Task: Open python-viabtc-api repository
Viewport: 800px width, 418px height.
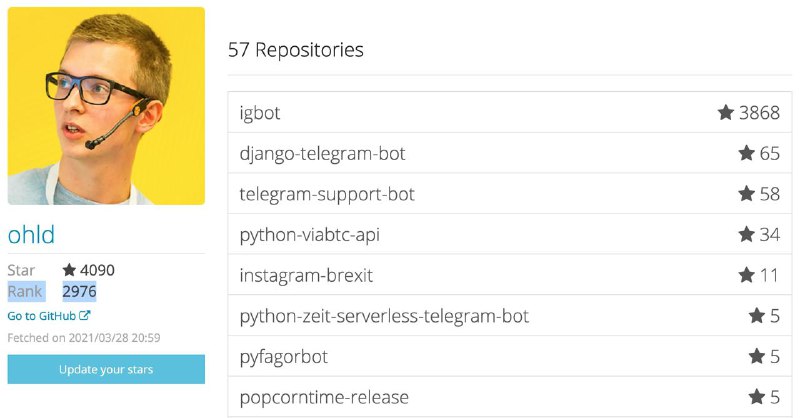Action: point(310,235)
